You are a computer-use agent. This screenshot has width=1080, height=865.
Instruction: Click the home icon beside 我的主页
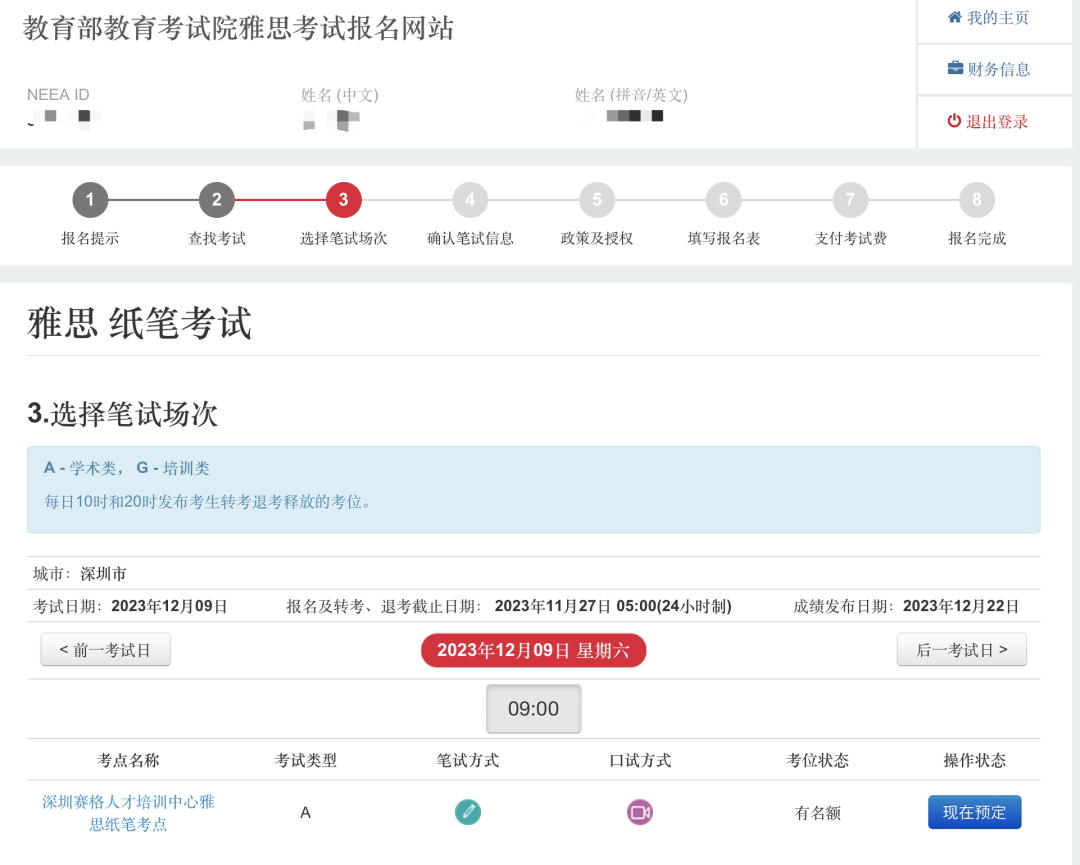(954, 17)
